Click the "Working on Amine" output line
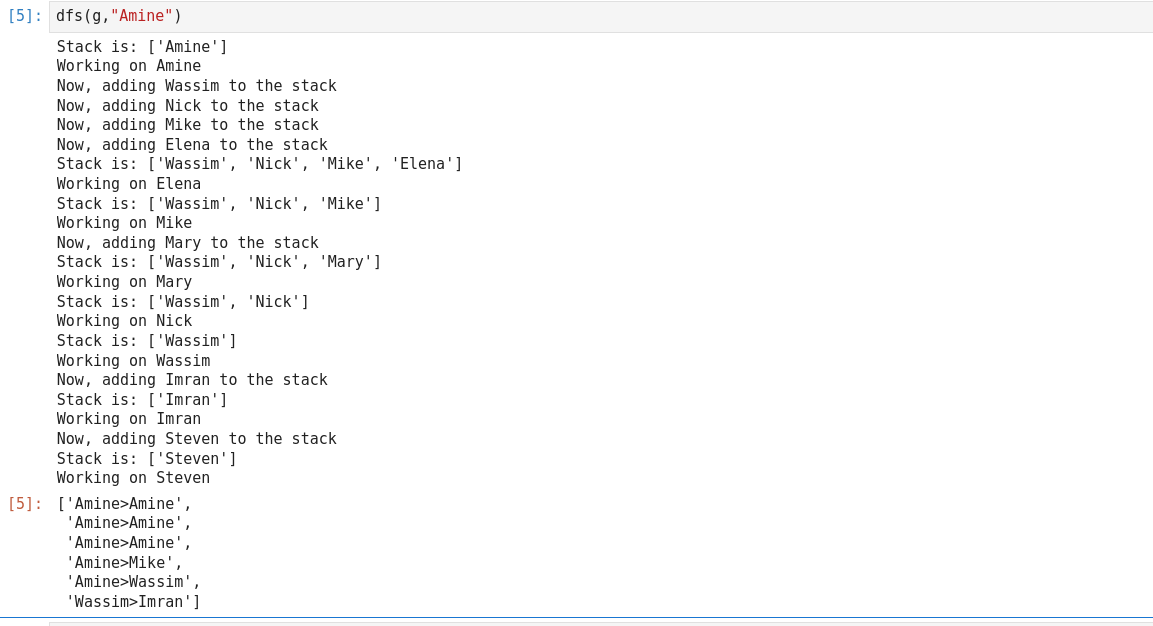 point(129,66)
